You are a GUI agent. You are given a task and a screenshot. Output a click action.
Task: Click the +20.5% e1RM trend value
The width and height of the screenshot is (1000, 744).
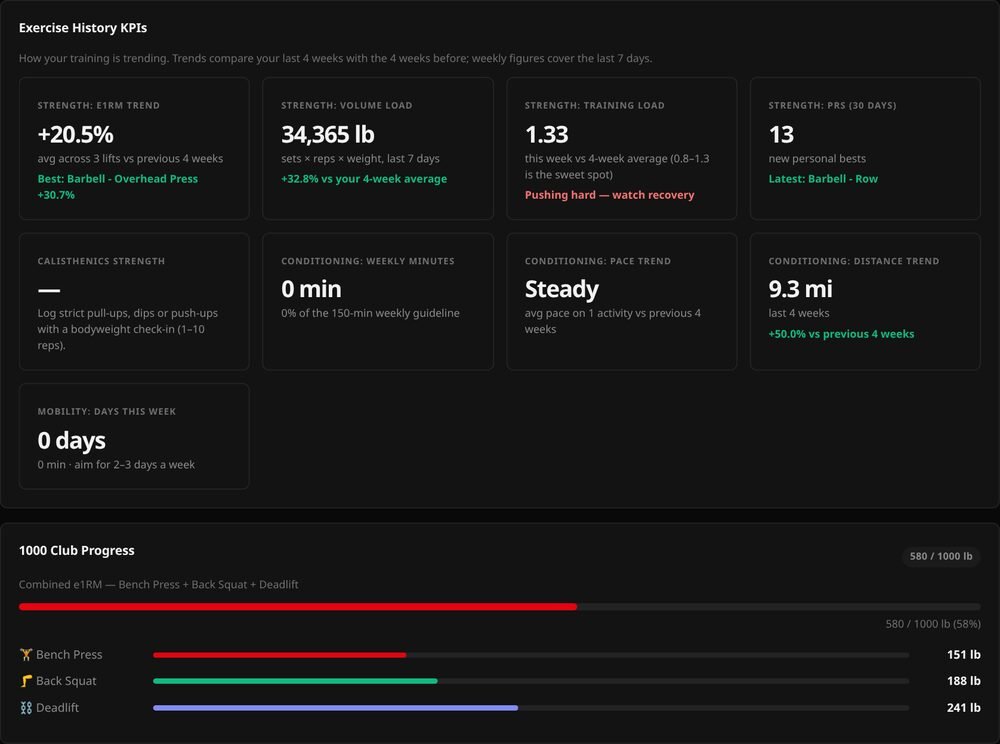(75, 135)
